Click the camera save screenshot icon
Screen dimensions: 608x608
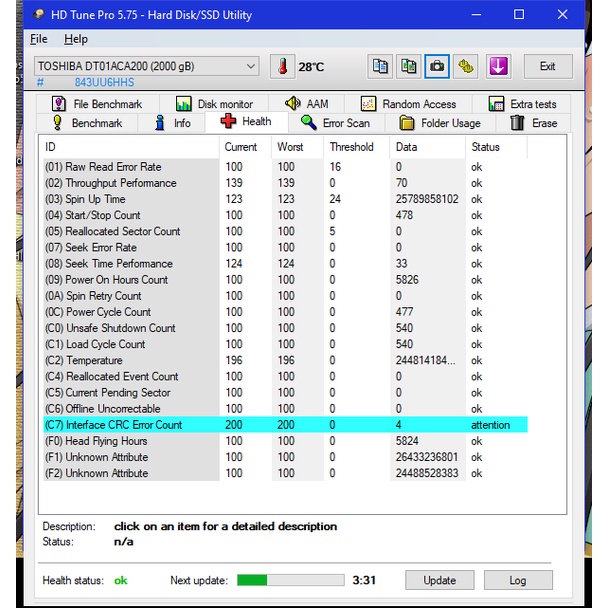click(x=437, y=66)
